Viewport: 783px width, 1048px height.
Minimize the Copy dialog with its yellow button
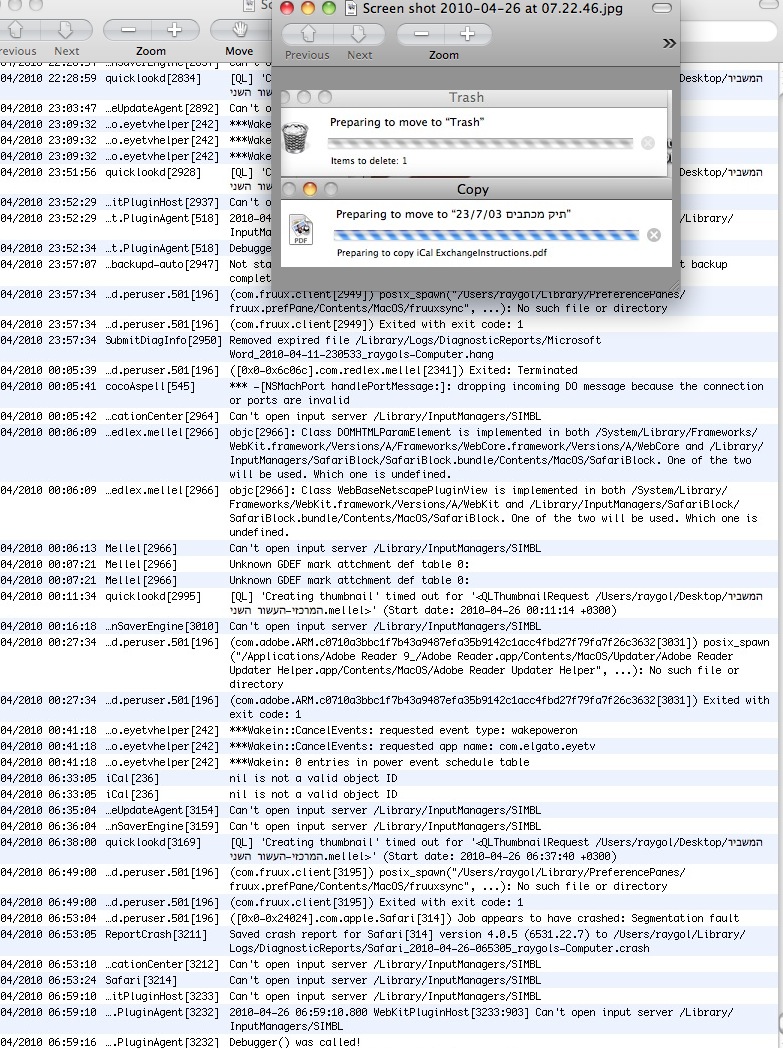310,189
